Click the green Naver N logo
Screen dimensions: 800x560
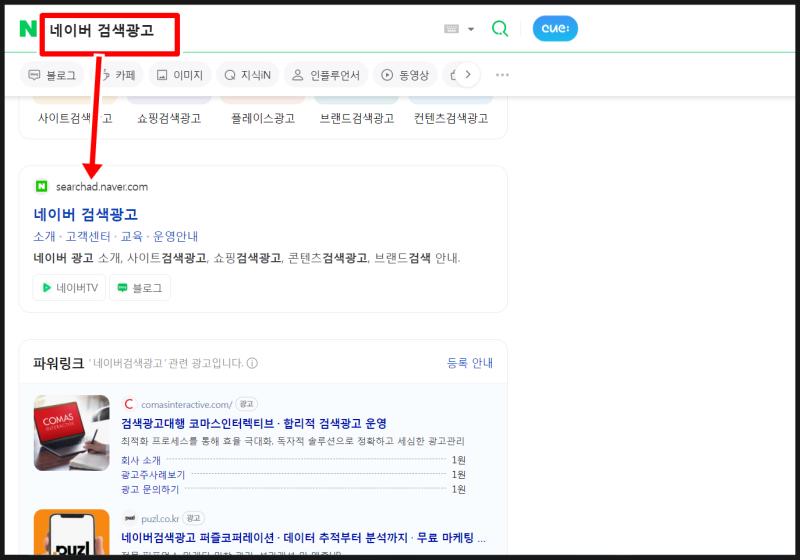pyautogui.click(x=28, y=29)
